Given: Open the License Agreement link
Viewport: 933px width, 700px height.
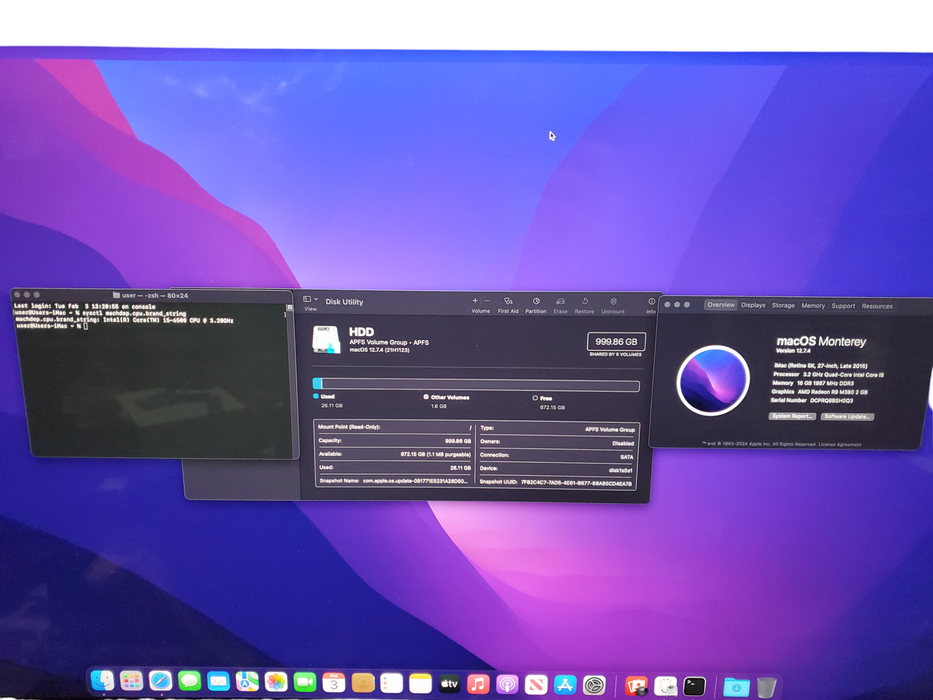Looking at the screenshot, I should tap(840, 444).
